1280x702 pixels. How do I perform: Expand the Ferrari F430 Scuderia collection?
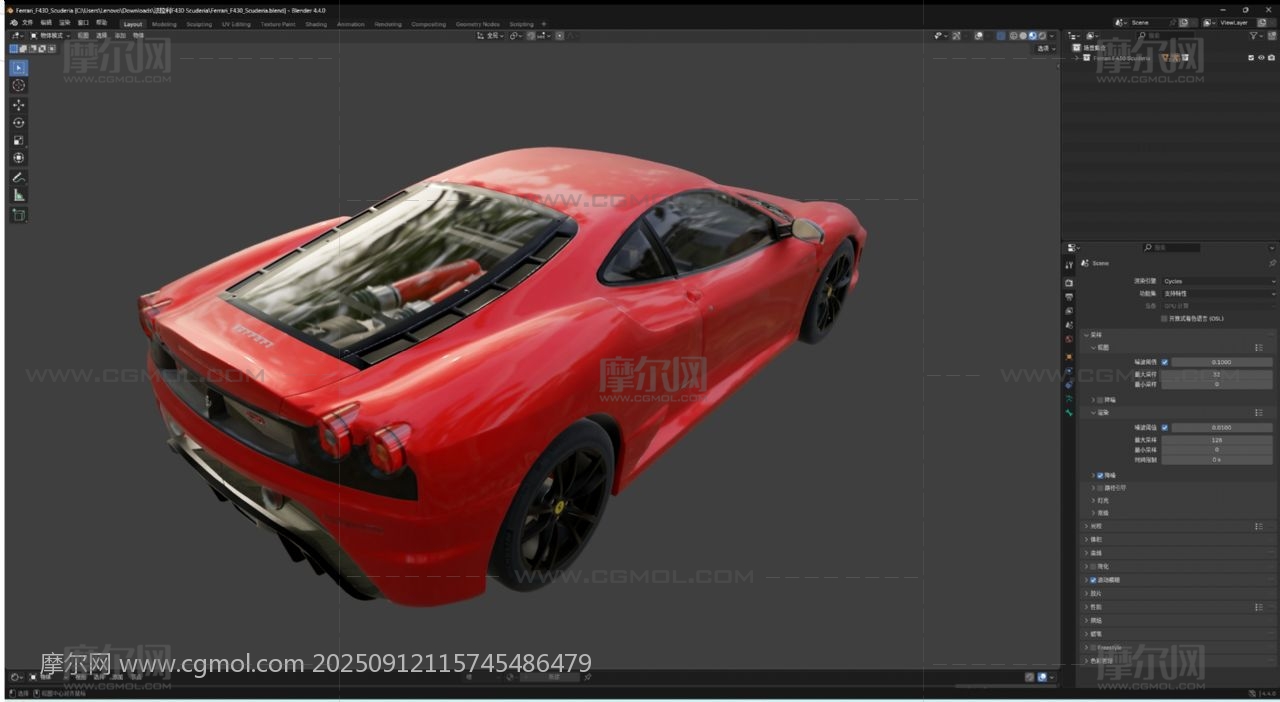click(1077, 58)
